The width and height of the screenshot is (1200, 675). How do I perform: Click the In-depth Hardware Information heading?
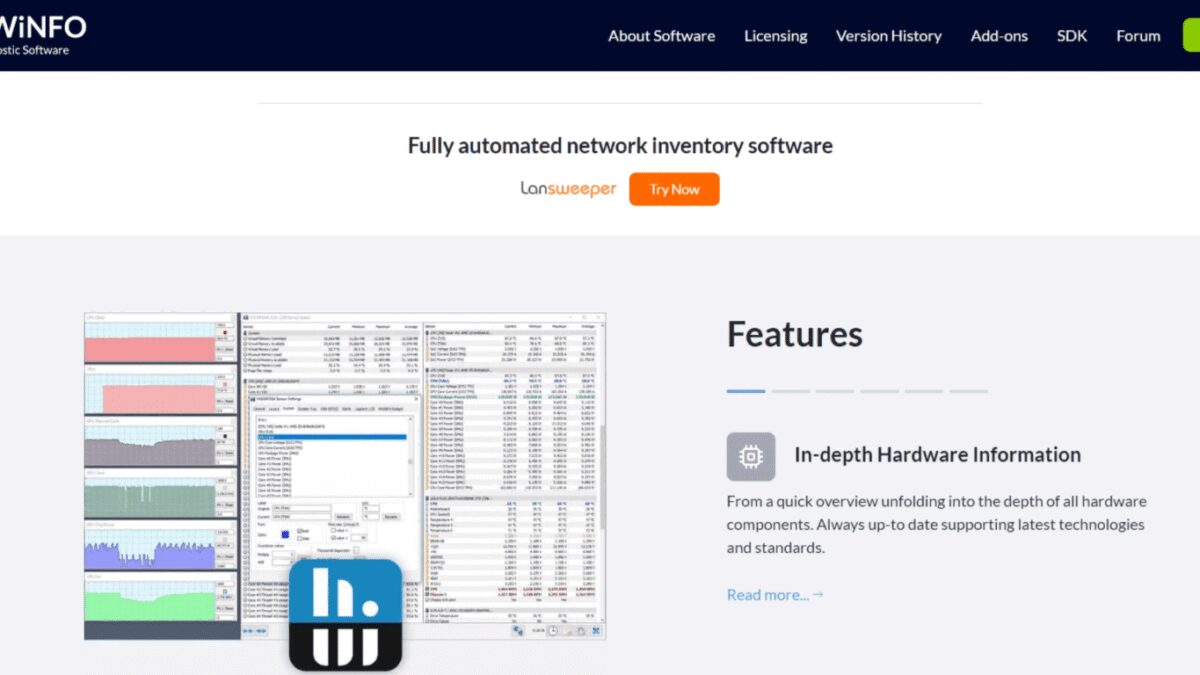click(x=937, y=455)
